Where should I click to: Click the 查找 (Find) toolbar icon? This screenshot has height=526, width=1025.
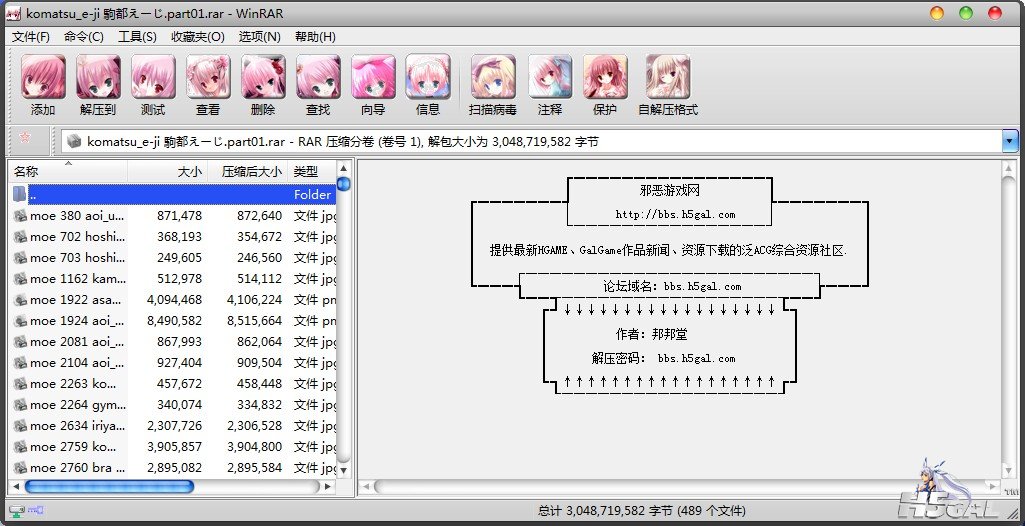(318, 77)
